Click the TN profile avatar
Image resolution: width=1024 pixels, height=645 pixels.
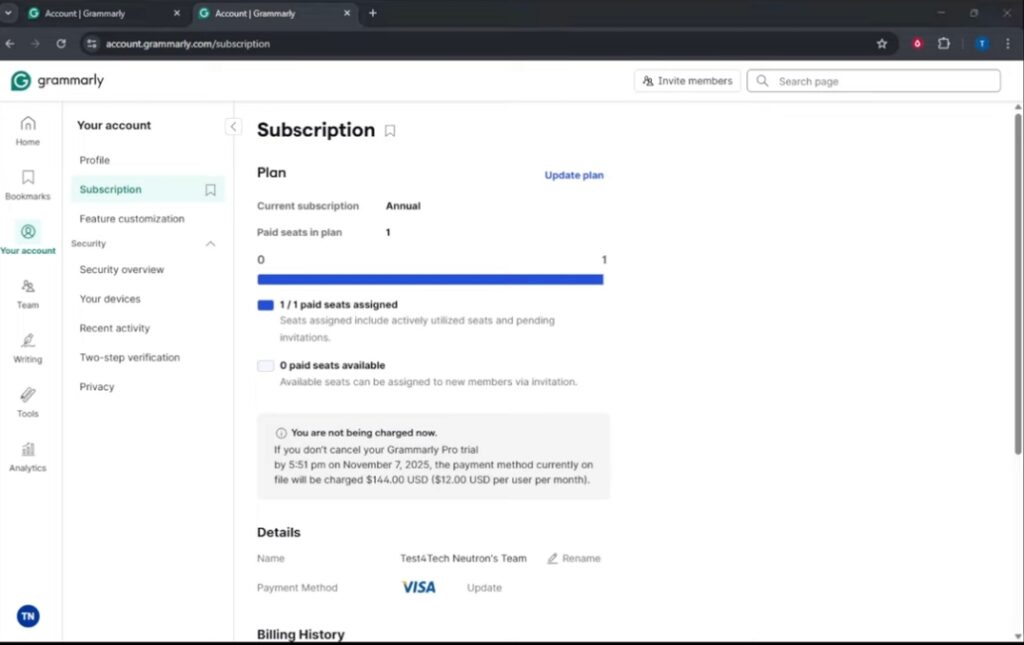click(28, 616)
